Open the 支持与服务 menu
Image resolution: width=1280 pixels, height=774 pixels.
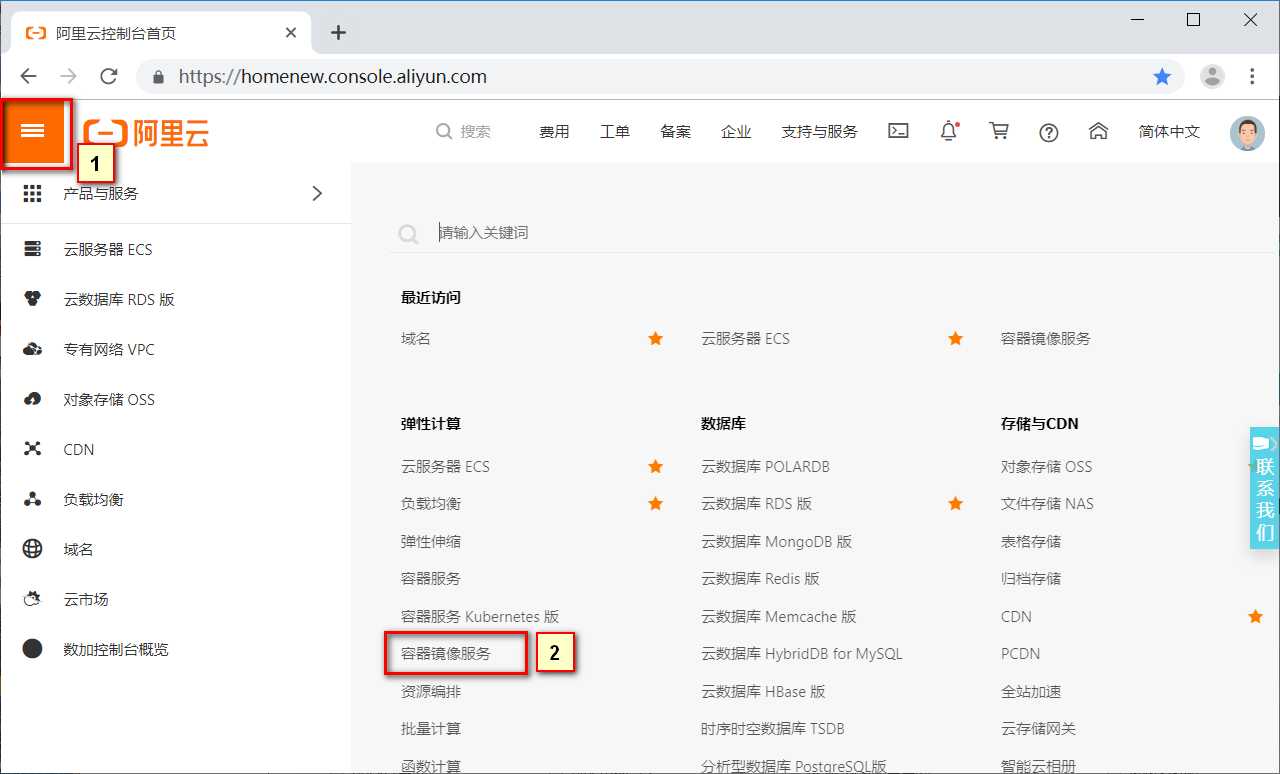pyautogui.click(x=819, y=131)
